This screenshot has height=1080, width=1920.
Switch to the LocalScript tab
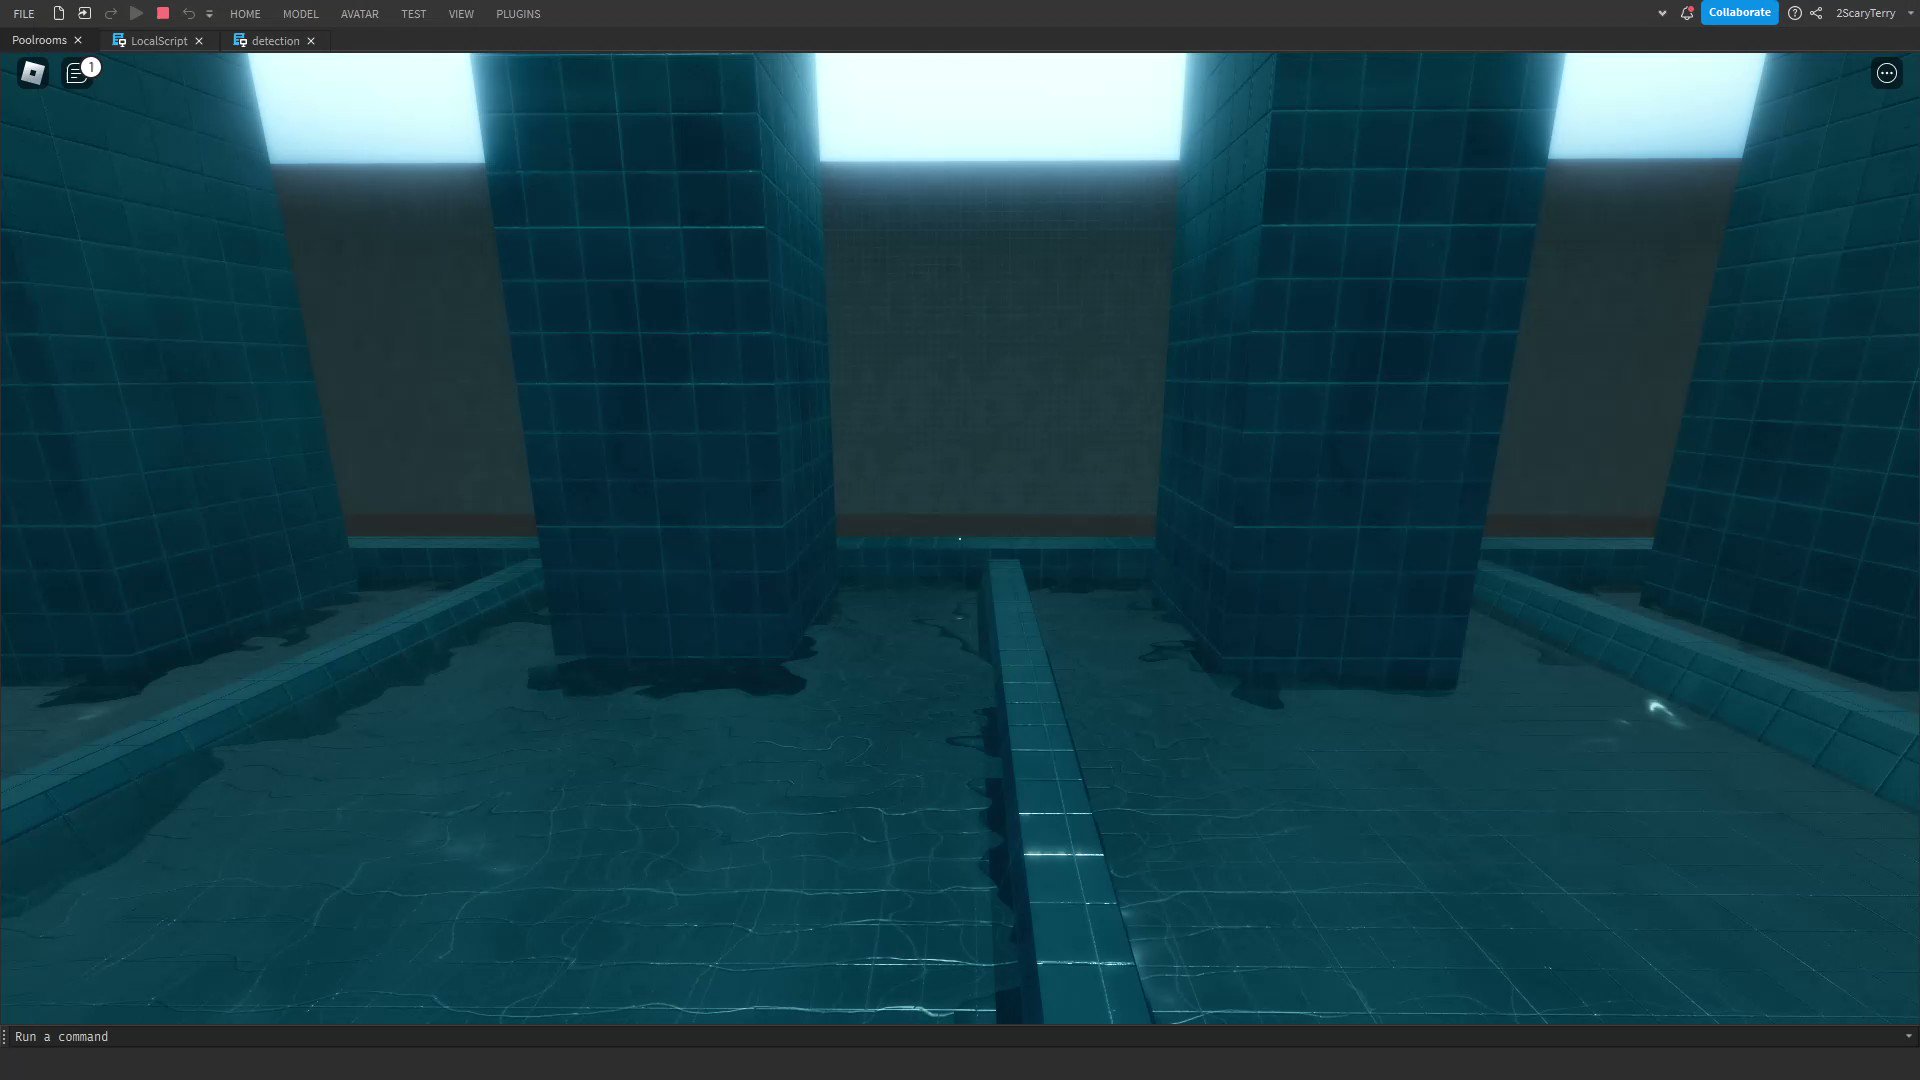coord(158,41)
